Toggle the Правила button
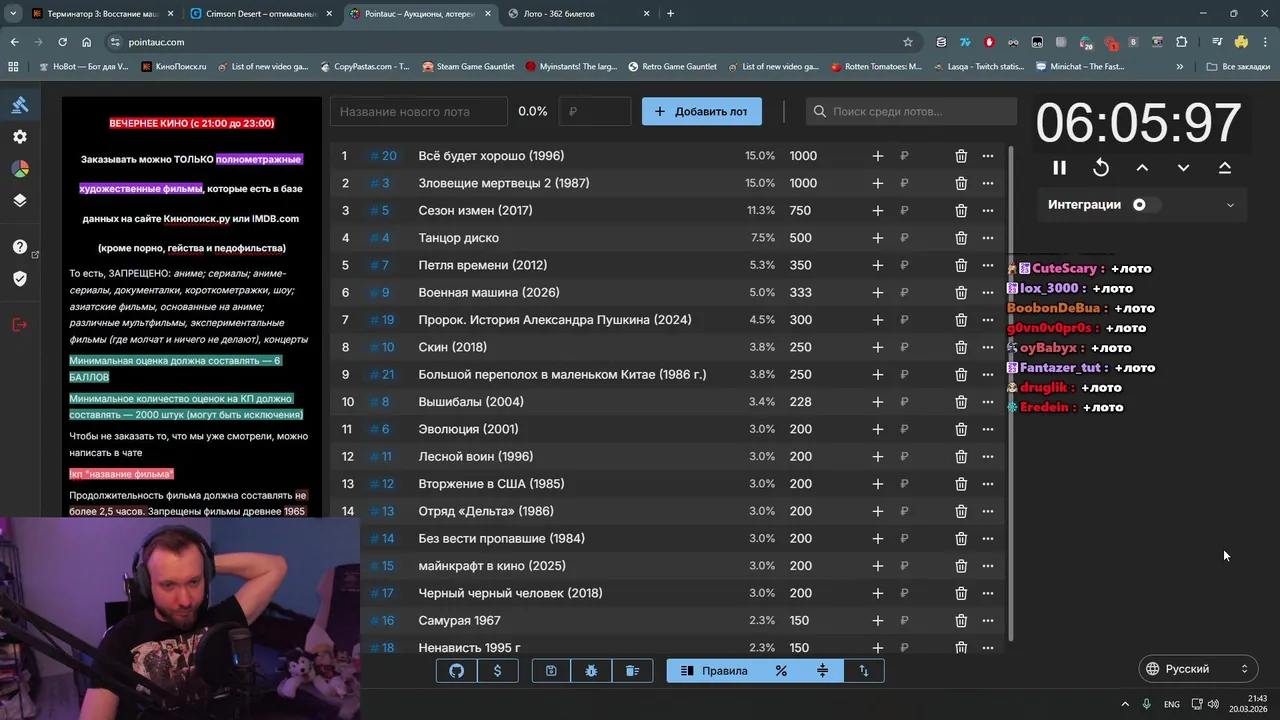Screen dimensions: 1280x720 714,671
